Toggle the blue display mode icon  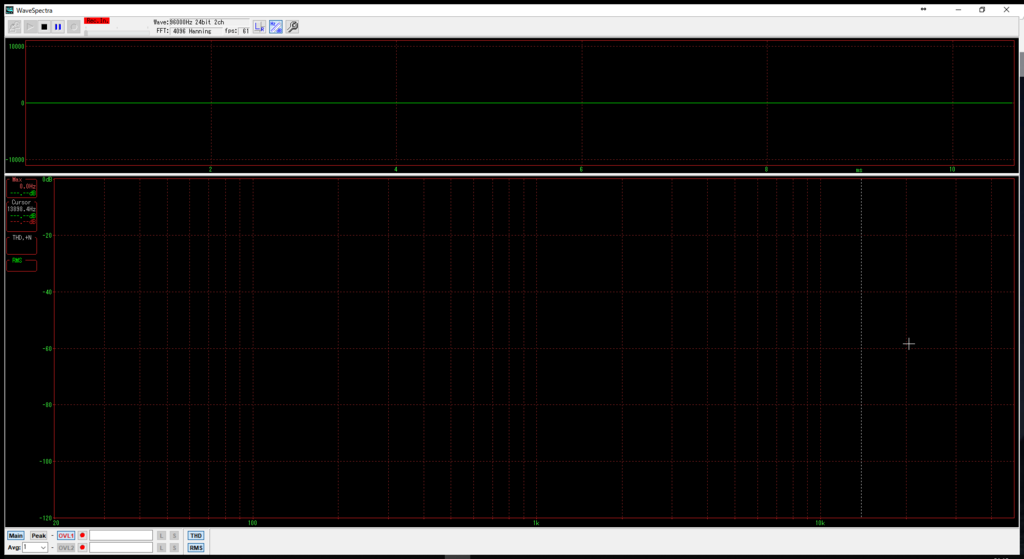[x=276, y=27]
